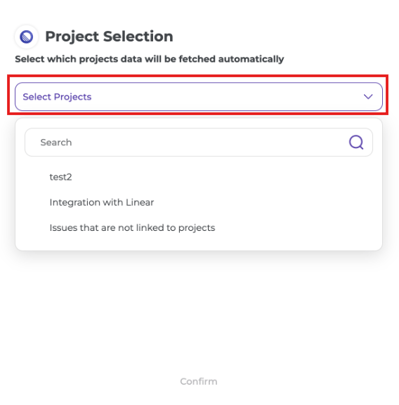Open the Select Projects dropdown
Screen dimensions: 399x405
pos(199,97)
